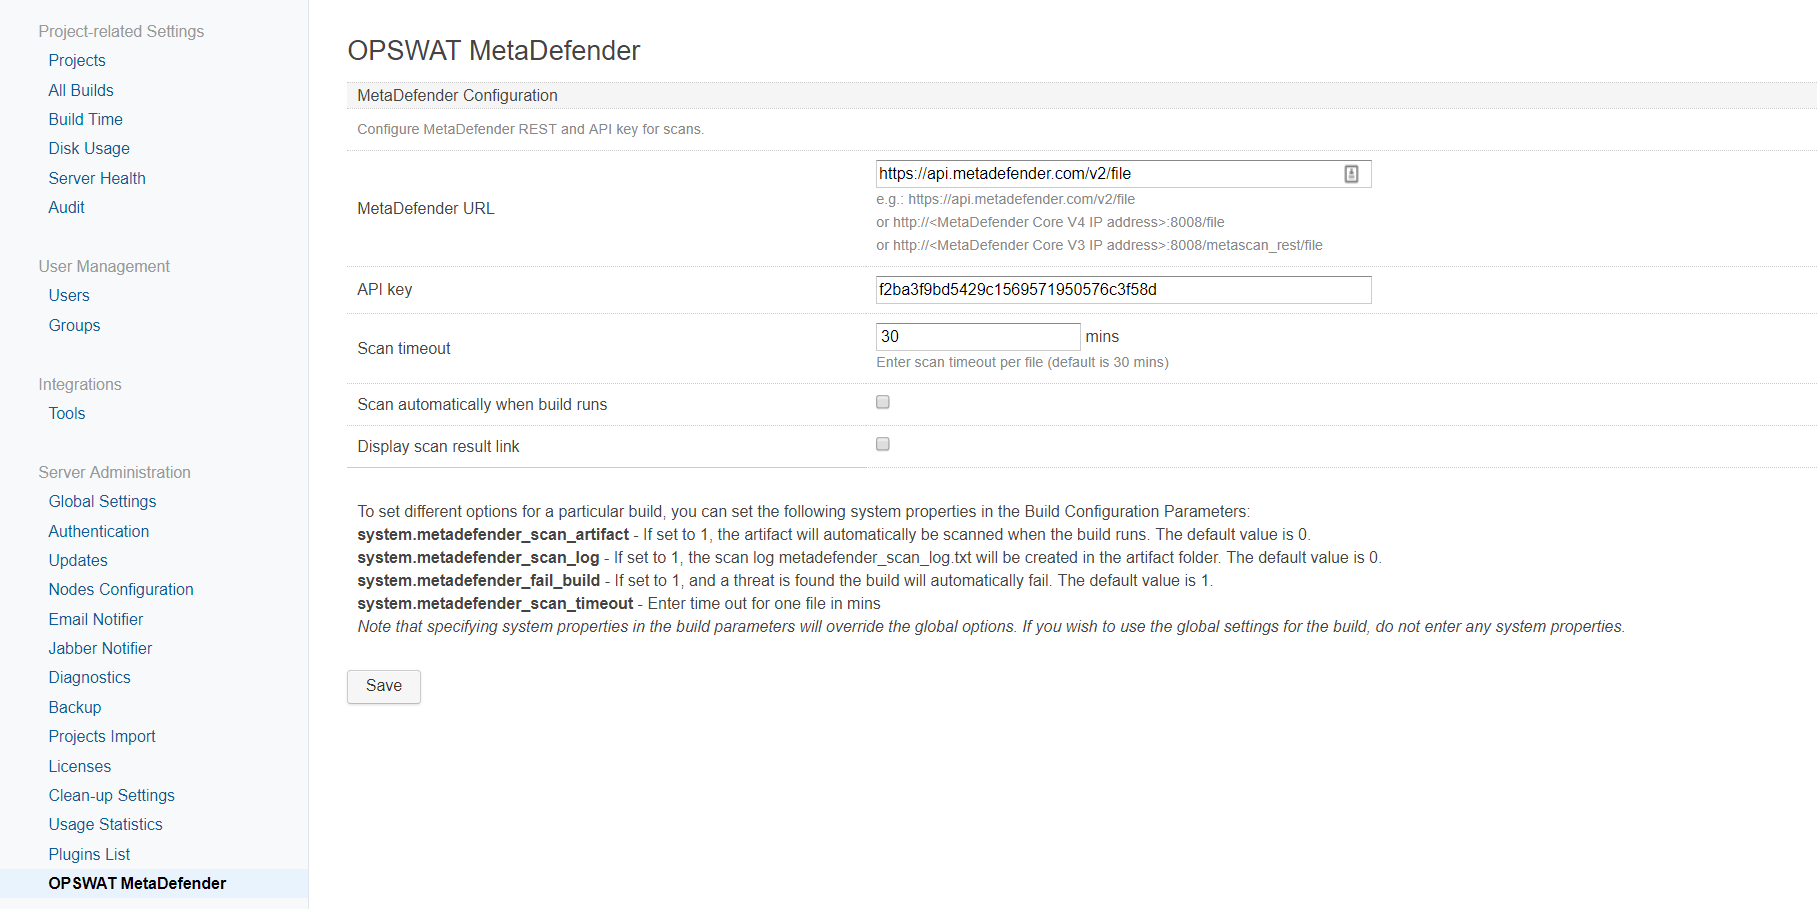Open the Jabber Notifier settings

[100, 648]
